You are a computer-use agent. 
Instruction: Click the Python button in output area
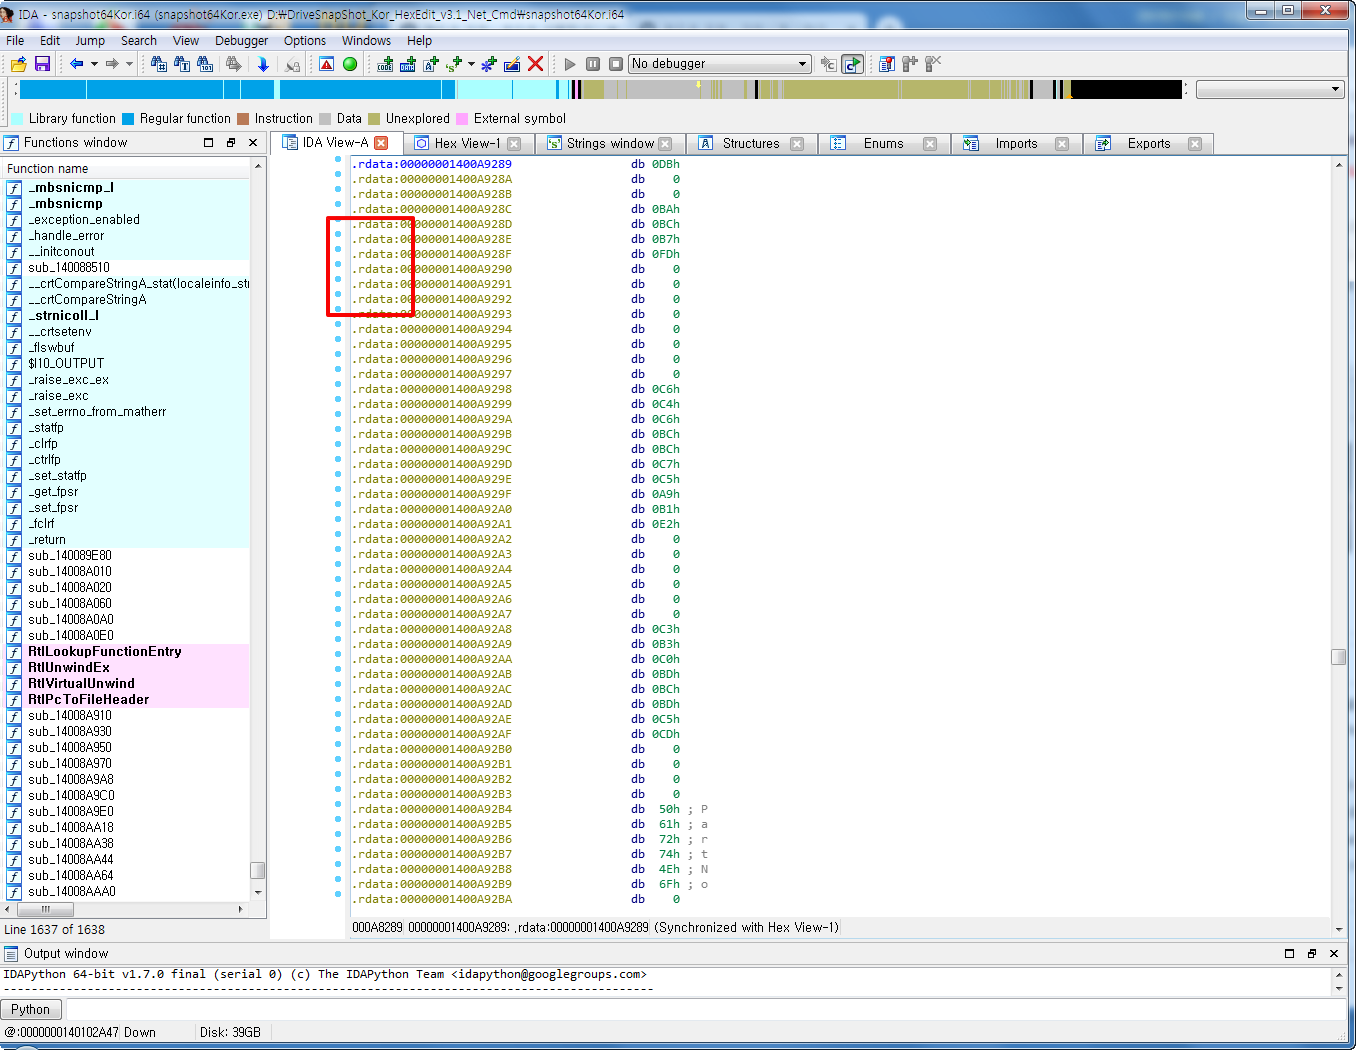[x=31, y=1010]
